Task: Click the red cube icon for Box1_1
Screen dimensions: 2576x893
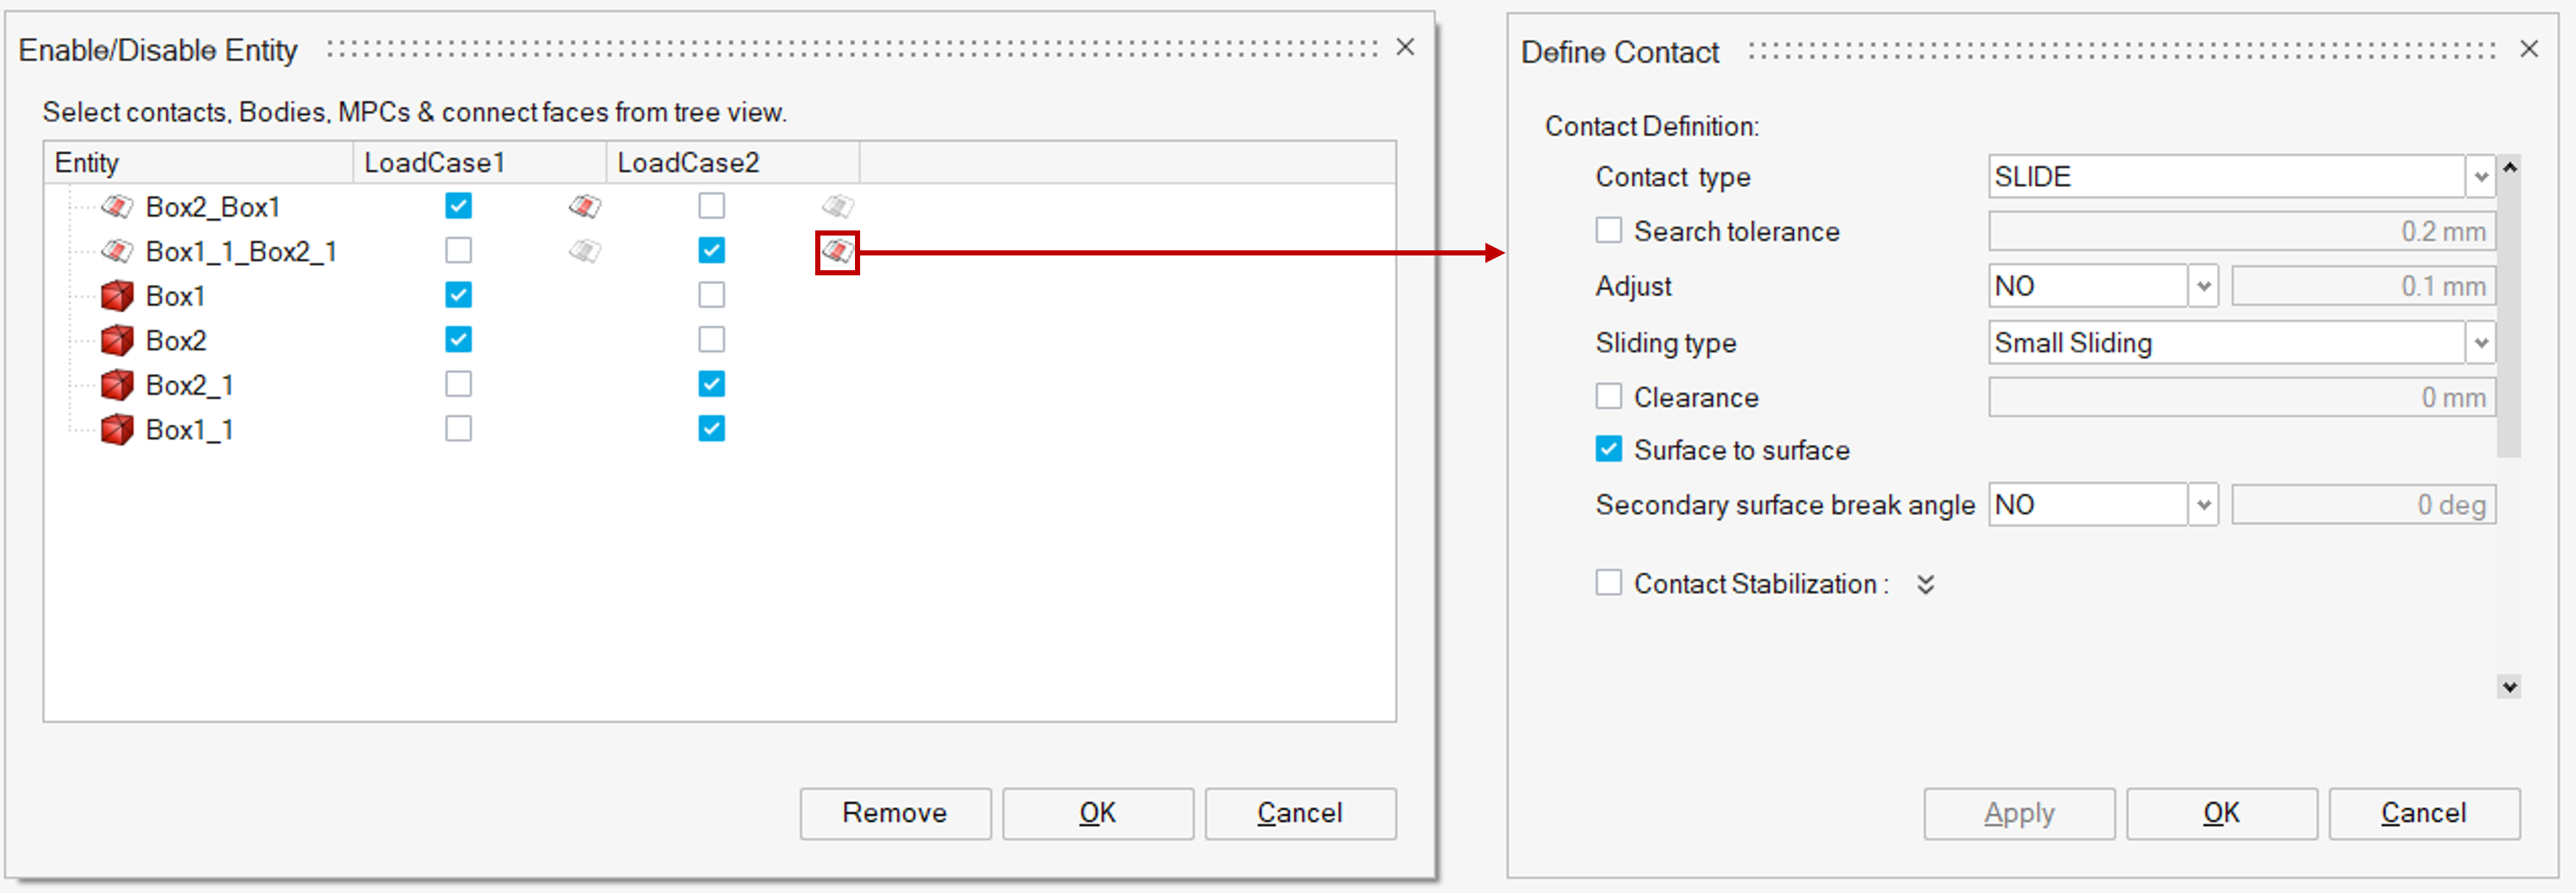Action: 117,430
